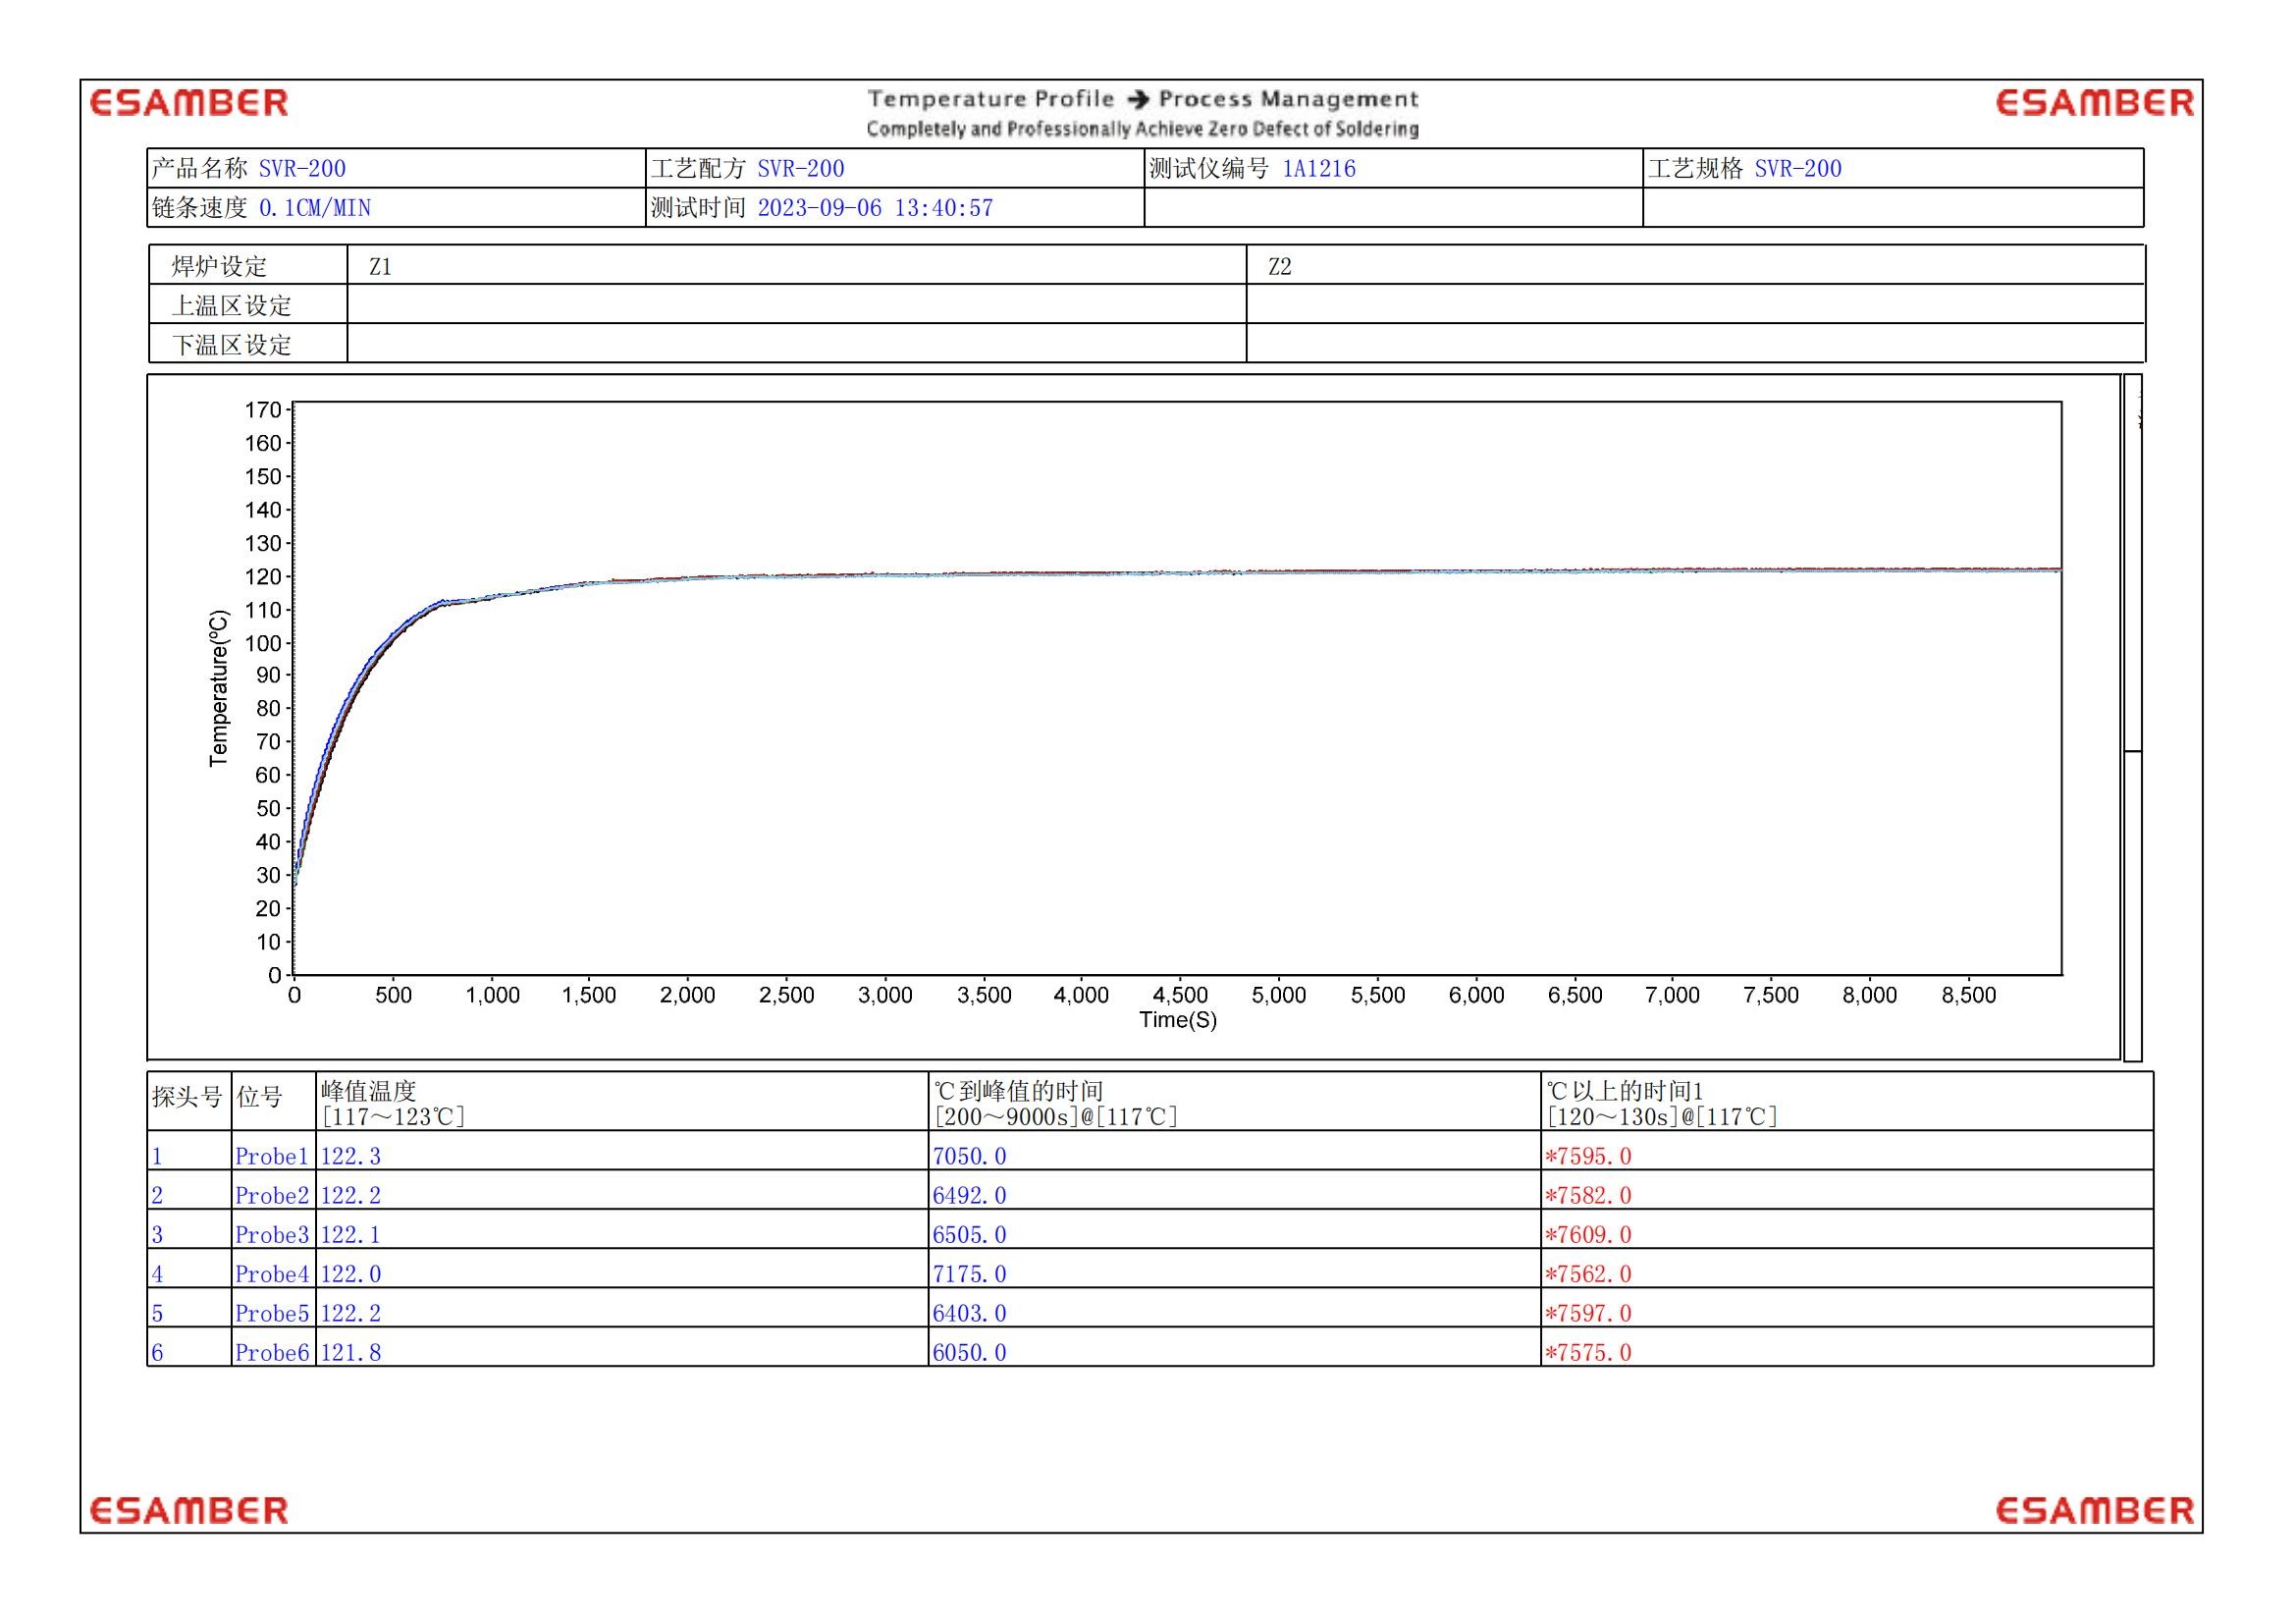The image size is (2296, 1623).
Task: Click the test time 2023-09-06 13:40:57
Action: 875,208
